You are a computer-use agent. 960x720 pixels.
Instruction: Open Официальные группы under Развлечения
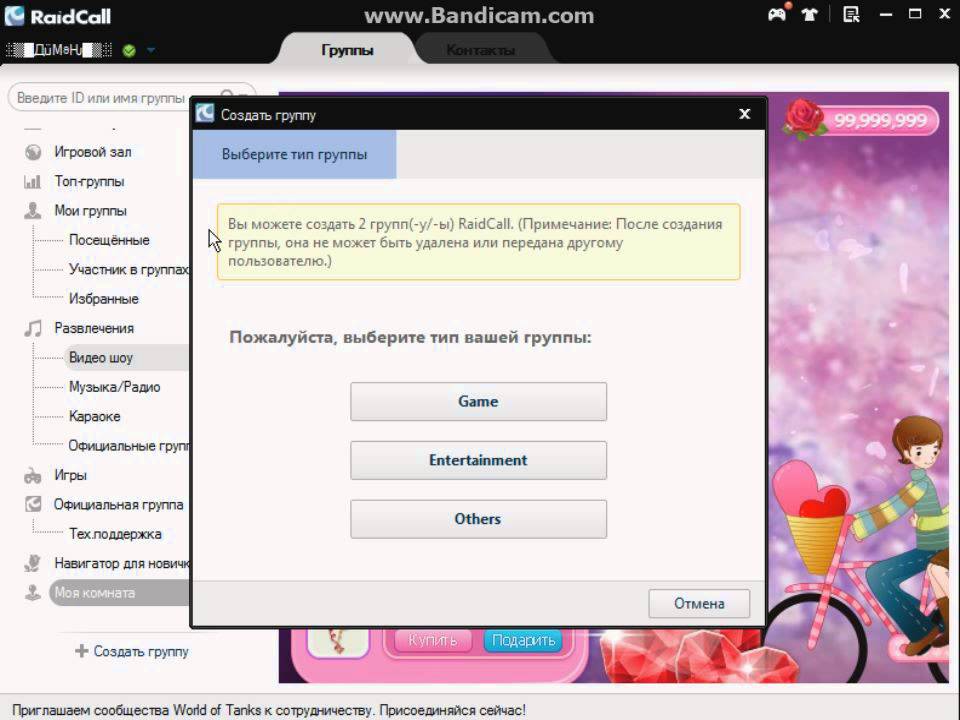coord(129,446)
